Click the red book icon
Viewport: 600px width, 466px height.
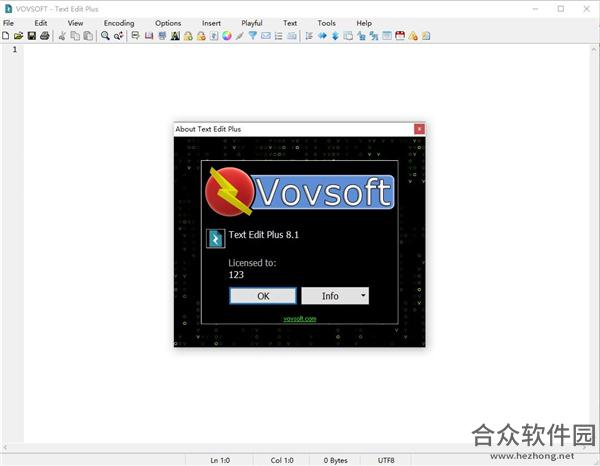pos(149,36)
